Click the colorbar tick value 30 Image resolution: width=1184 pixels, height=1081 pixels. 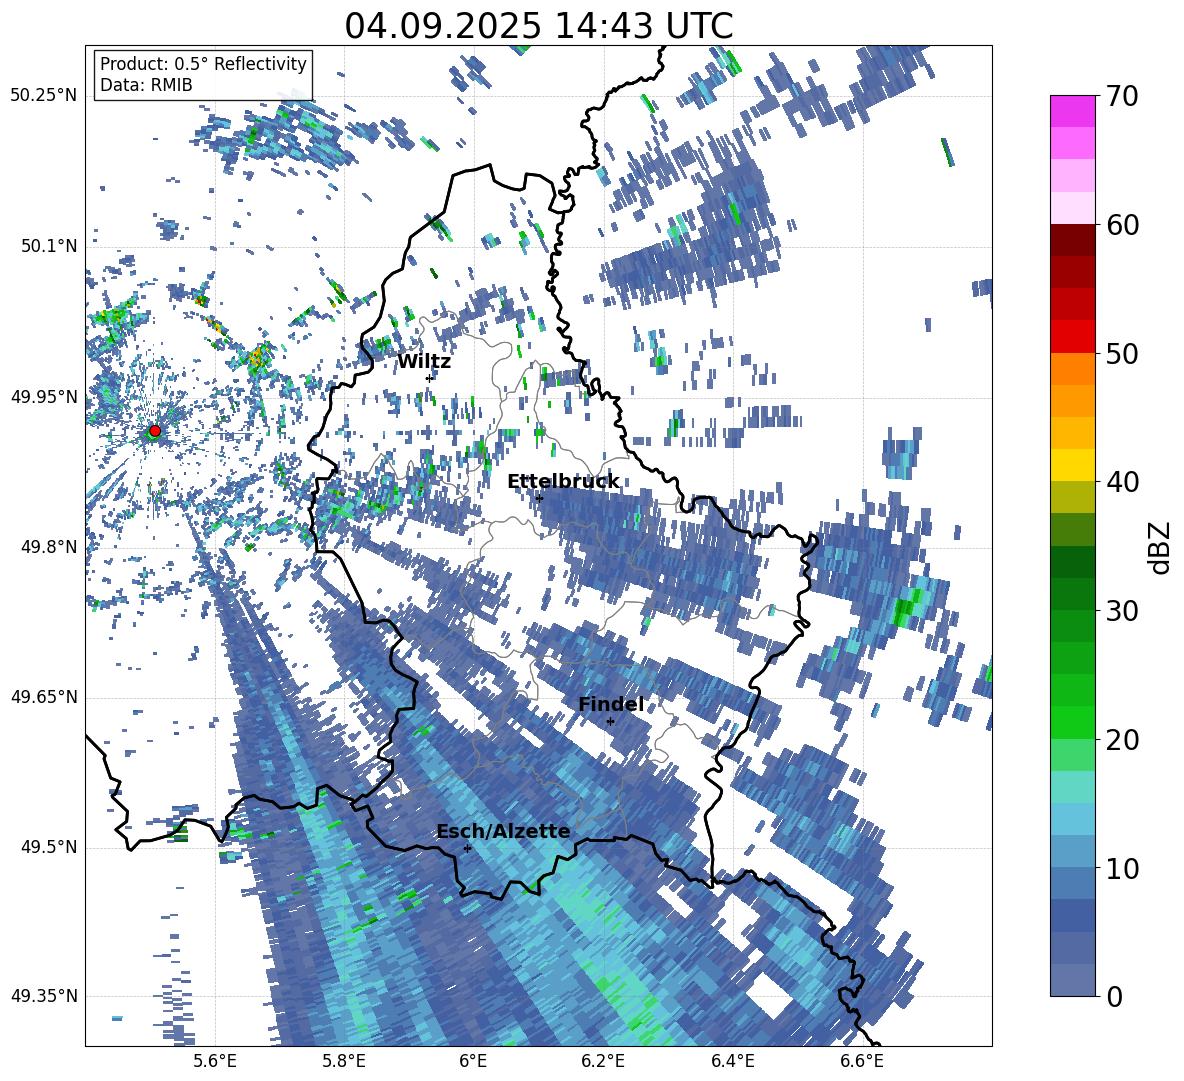tap(1123, 611)
